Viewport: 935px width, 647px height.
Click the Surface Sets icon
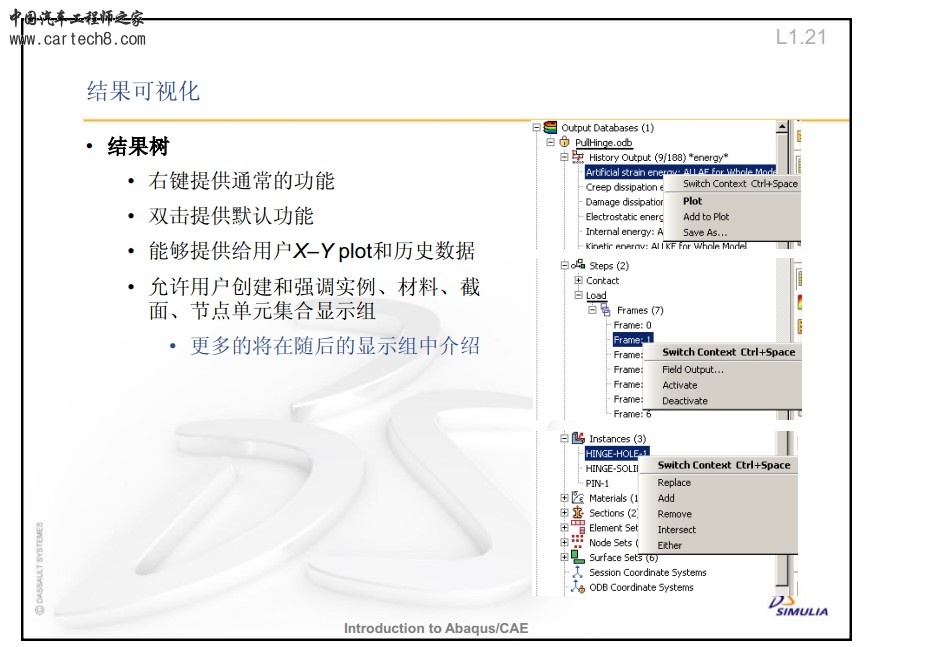(x=578, y=557)
